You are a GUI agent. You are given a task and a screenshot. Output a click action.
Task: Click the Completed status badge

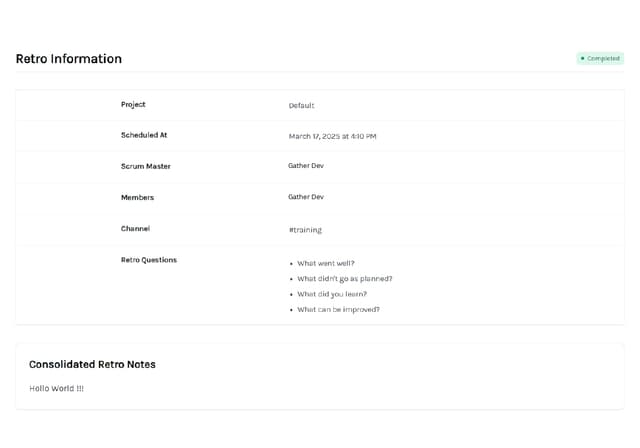tap(600, 59)
